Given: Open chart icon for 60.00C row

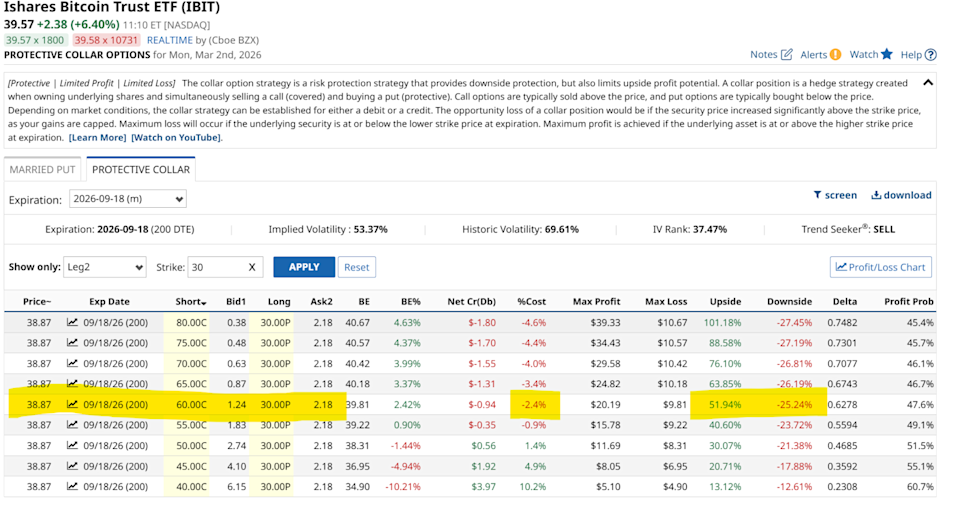Looking at the screenshot, I should point(72,404).
